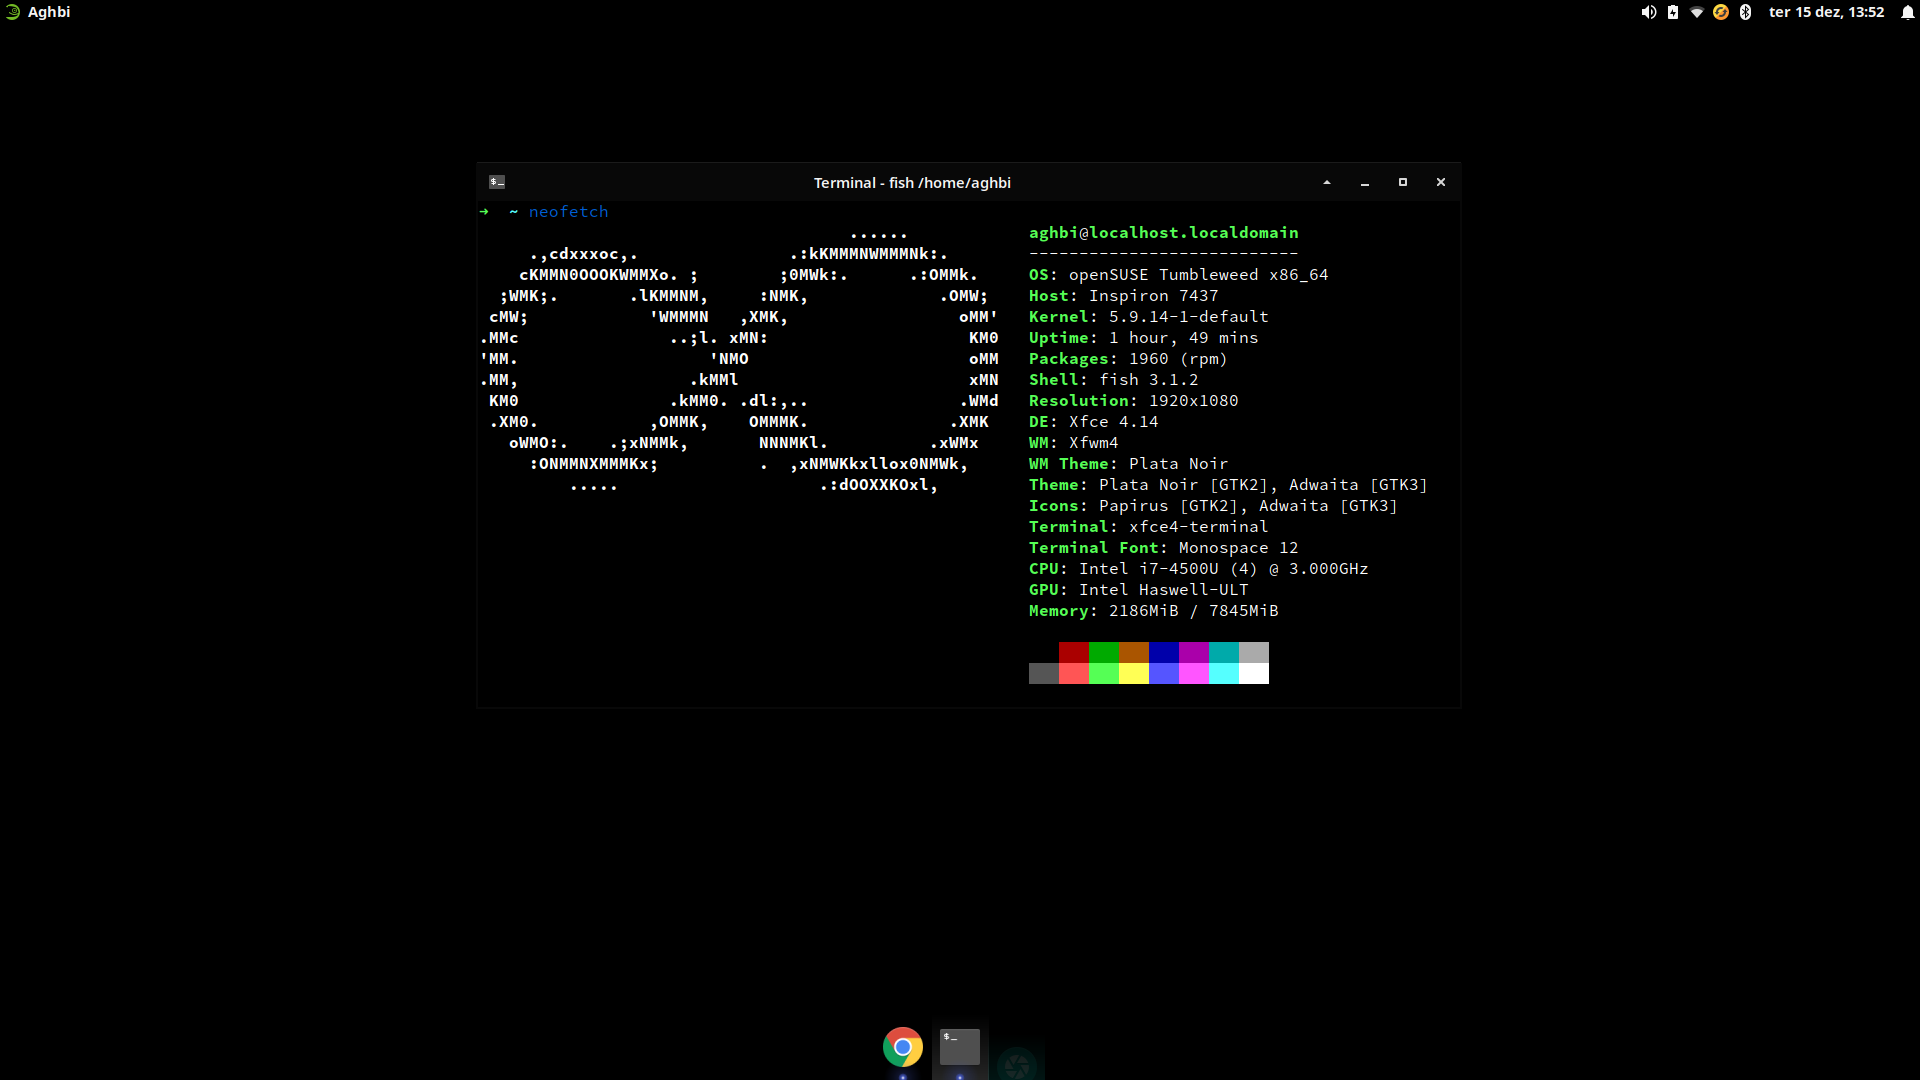Click the bright cyan color block
The image size is (1920, 1080).
1224,674
